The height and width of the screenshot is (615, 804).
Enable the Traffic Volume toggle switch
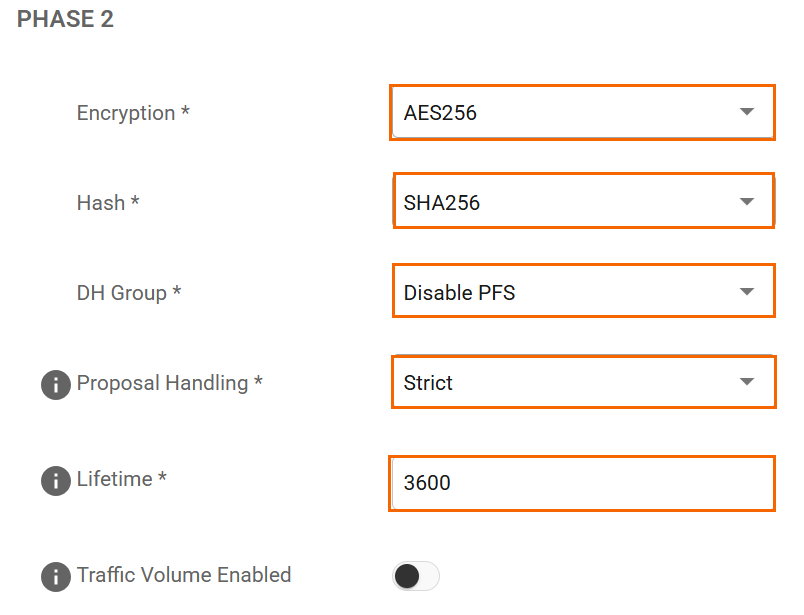[415, 576]
